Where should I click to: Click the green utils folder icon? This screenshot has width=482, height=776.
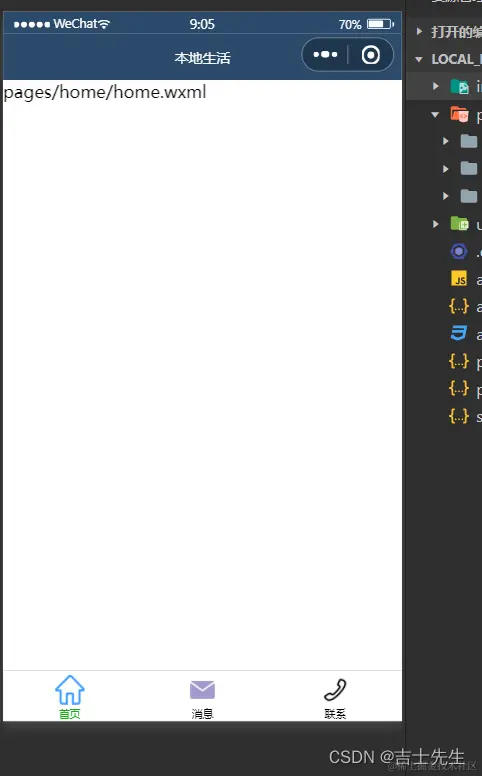[459, 224]
